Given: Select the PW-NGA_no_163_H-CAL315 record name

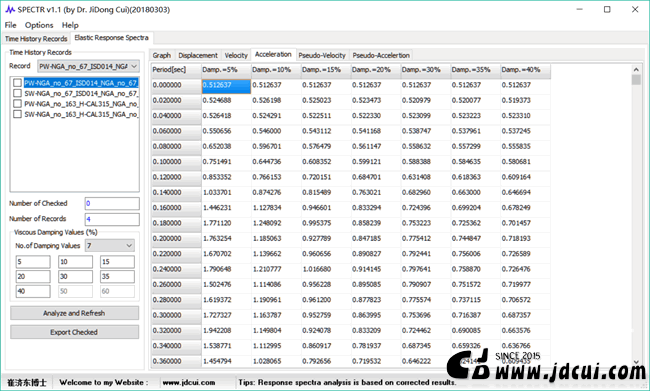Looking at the screenshot, I should (81, 104).
